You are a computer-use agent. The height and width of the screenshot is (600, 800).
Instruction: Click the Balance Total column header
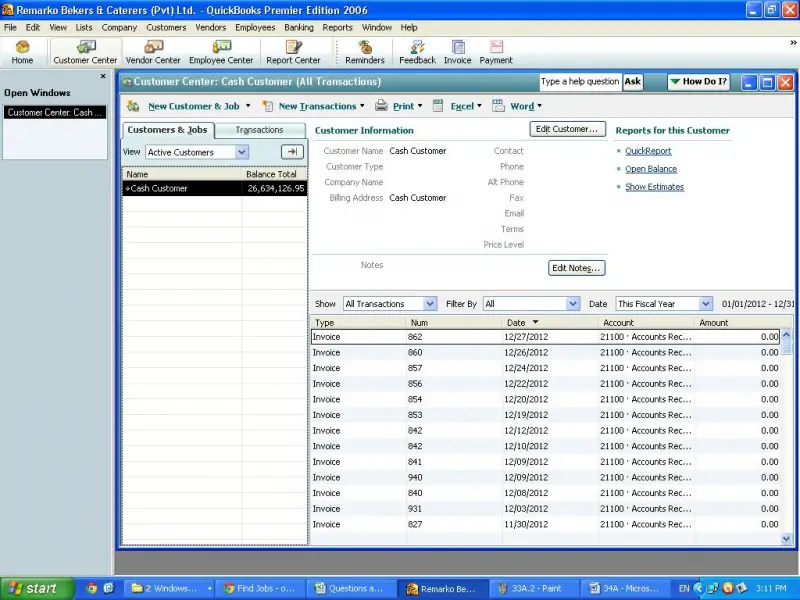(x=274, y=174)
